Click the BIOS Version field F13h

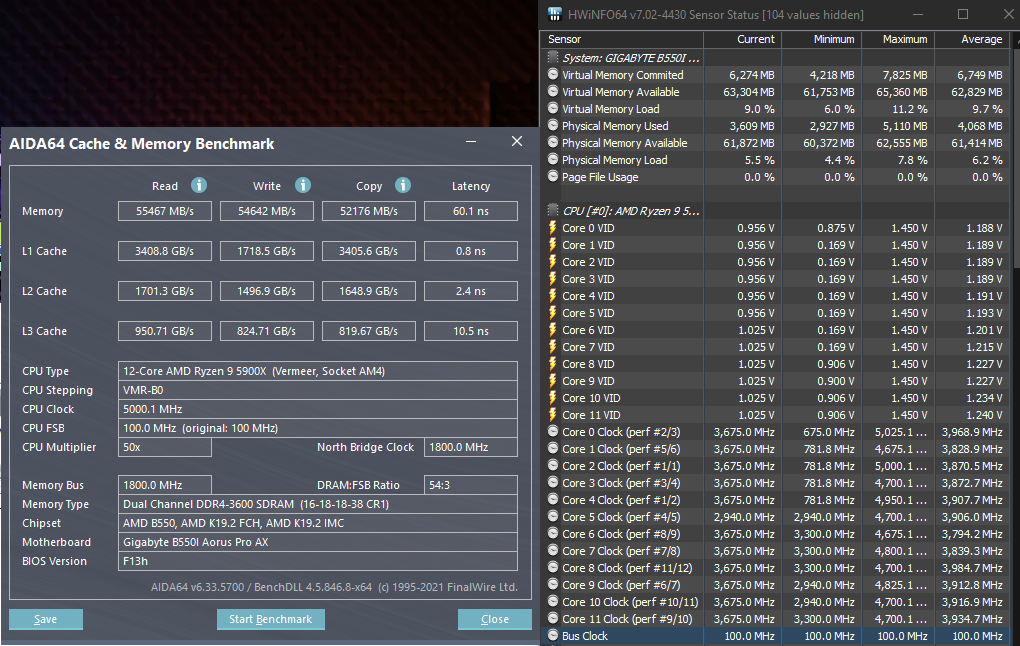coord(317,561)
